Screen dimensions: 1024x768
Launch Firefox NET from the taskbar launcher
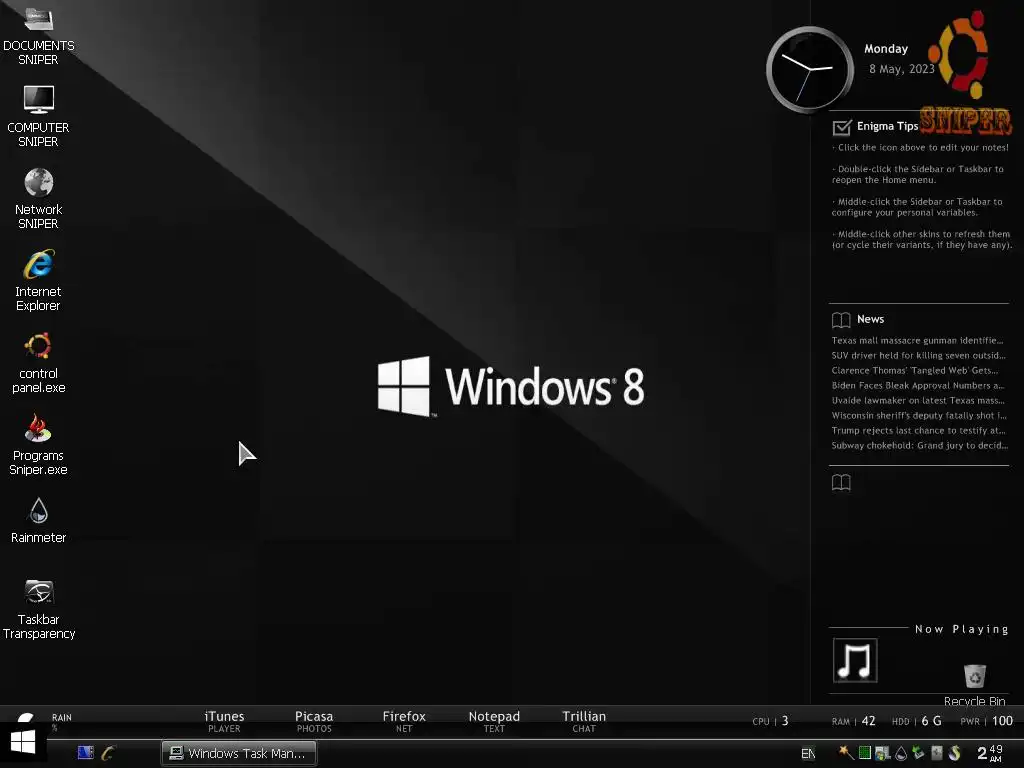tap(404, 722)
